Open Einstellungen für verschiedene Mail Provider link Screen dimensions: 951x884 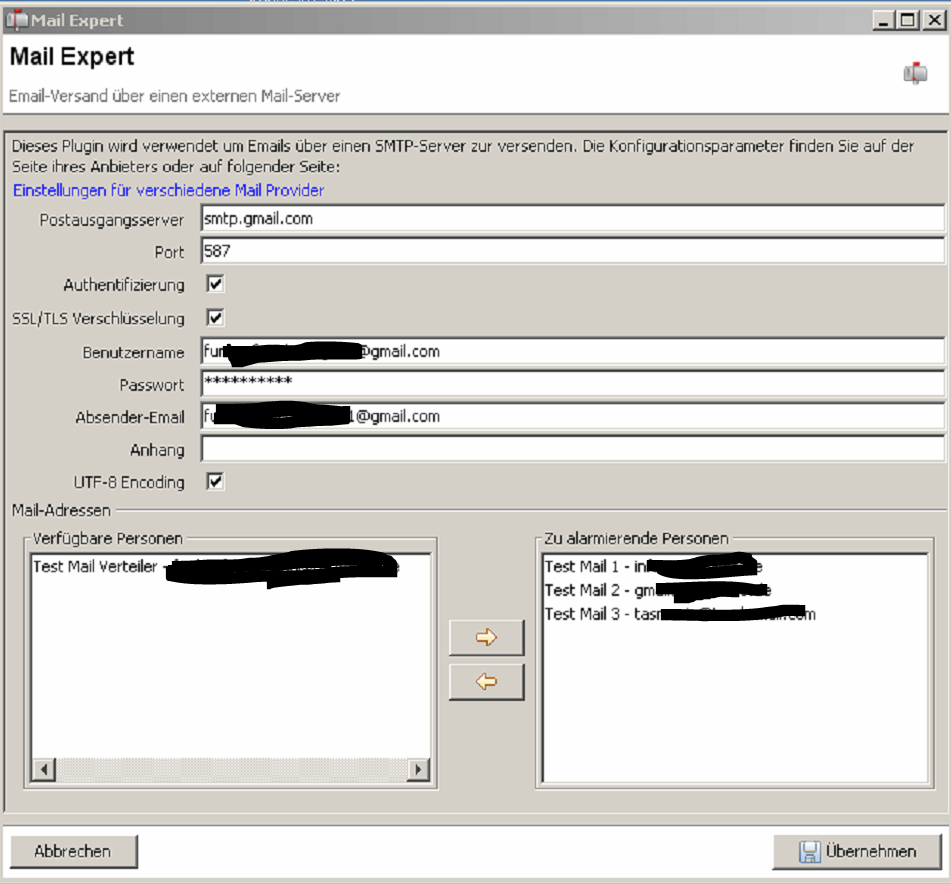[x=168, y=190]
